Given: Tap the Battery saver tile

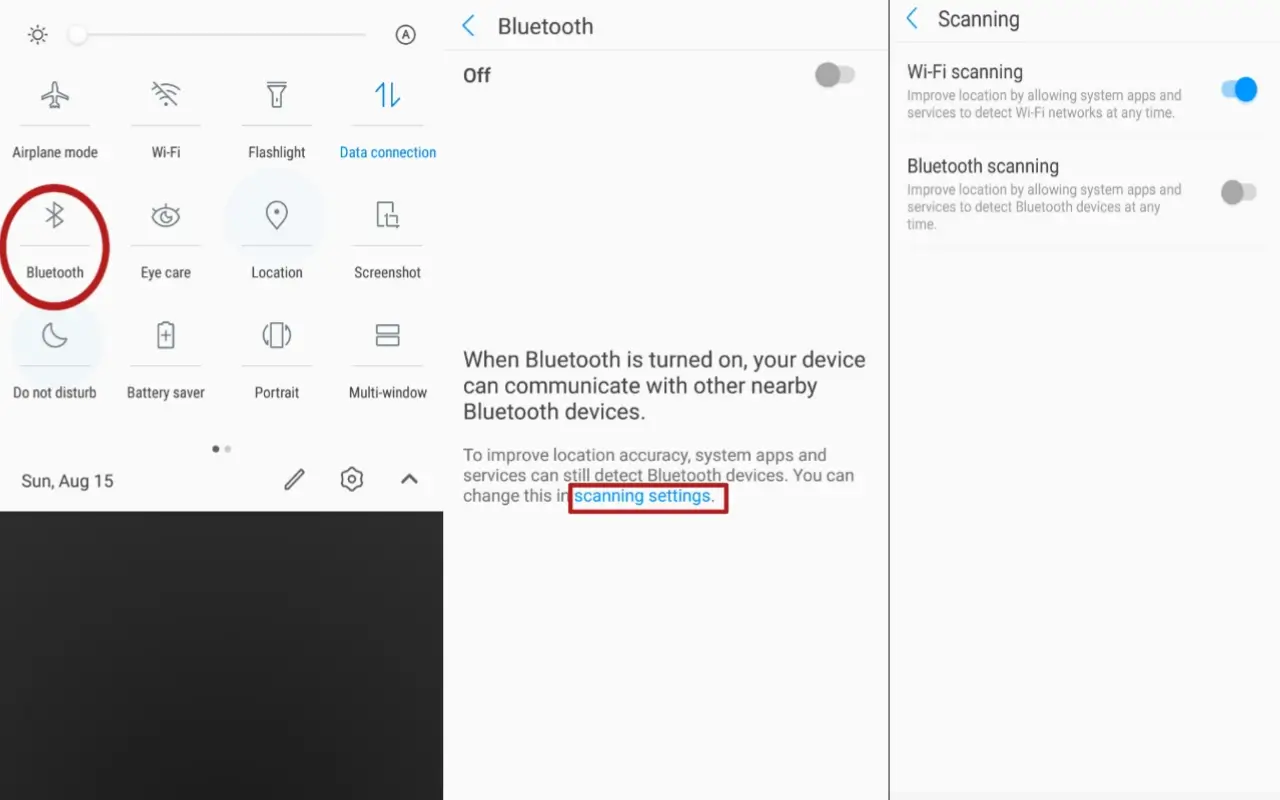Looking at the screenshot, I should 166,335.
